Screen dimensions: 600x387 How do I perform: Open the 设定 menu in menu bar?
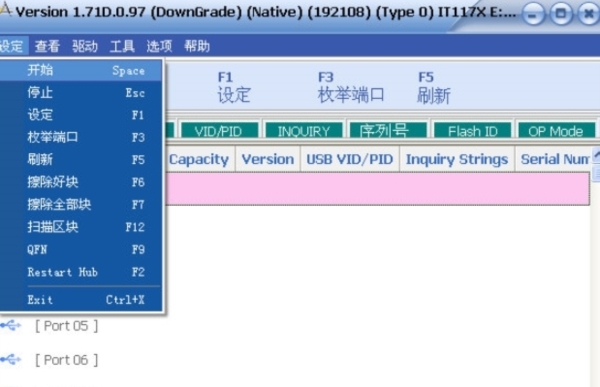pyautogui.click(x=13, y=46)
